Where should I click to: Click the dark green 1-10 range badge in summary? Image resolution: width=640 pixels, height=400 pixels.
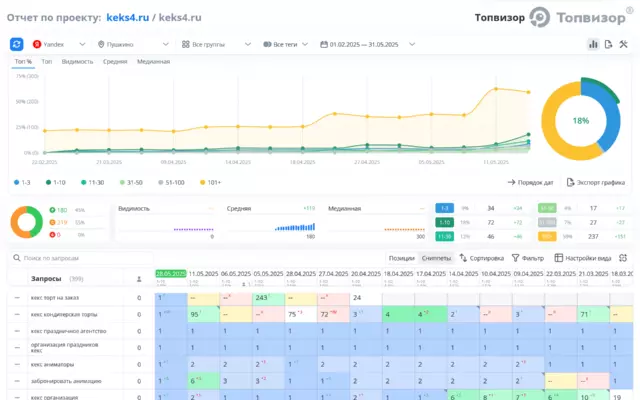444,222
